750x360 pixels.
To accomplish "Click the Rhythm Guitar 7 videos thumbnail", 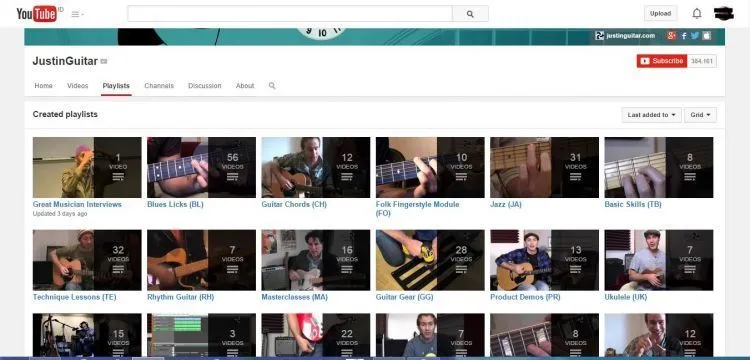I will (x=201, y=260).
